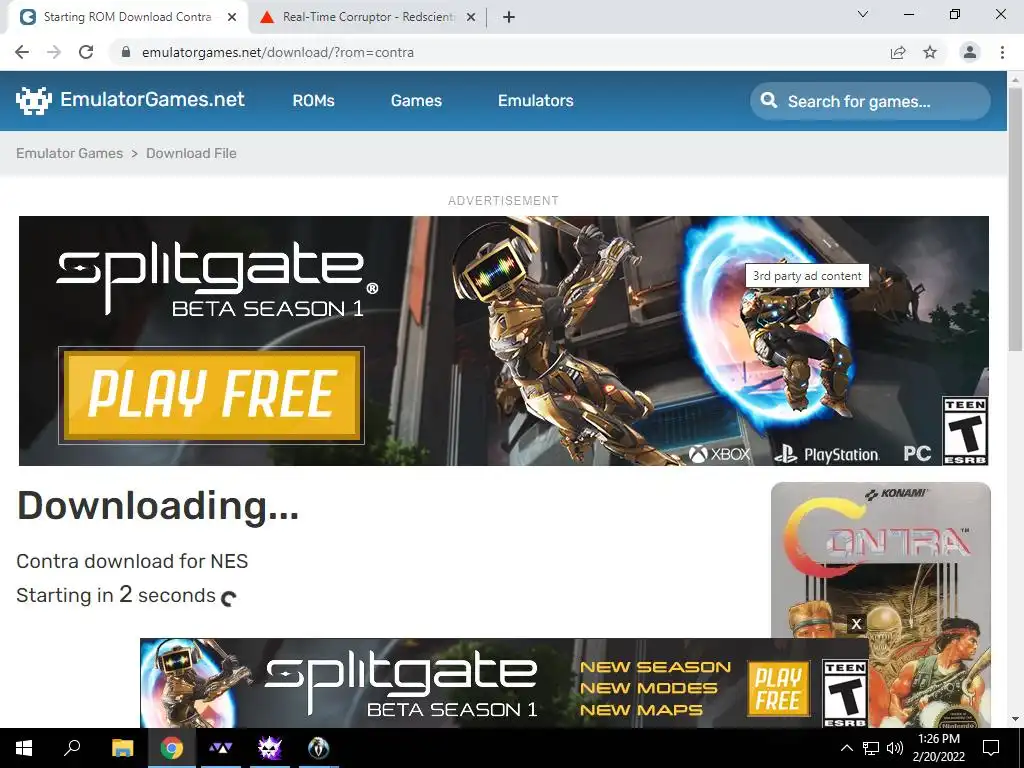Dismiss the bottom ad with X
Viewport: 1024px width, 768px height.
click(856, 624)
